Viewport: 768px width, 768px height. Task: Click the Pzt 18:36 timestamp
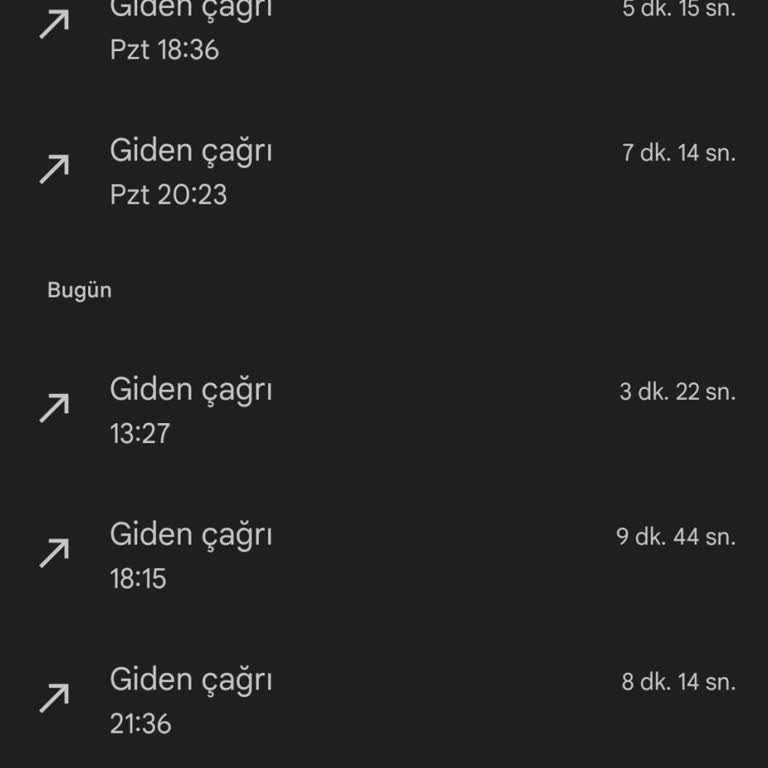coord(164,50)
